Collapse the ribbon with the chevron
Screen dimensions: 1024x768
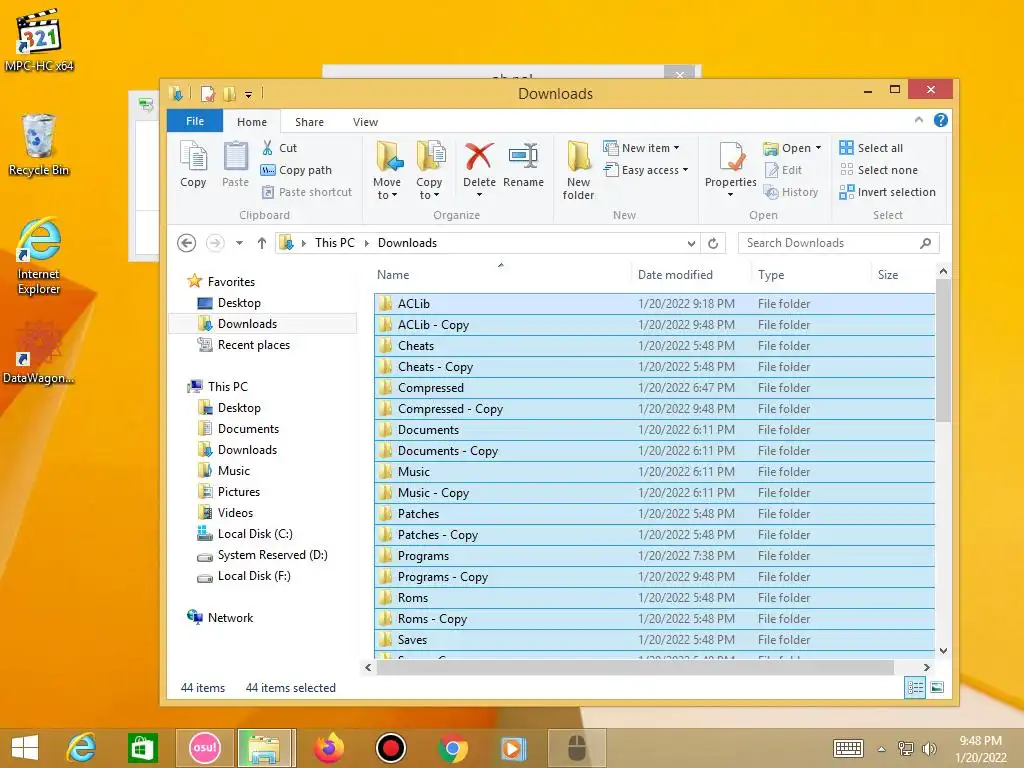pos(919,120)
